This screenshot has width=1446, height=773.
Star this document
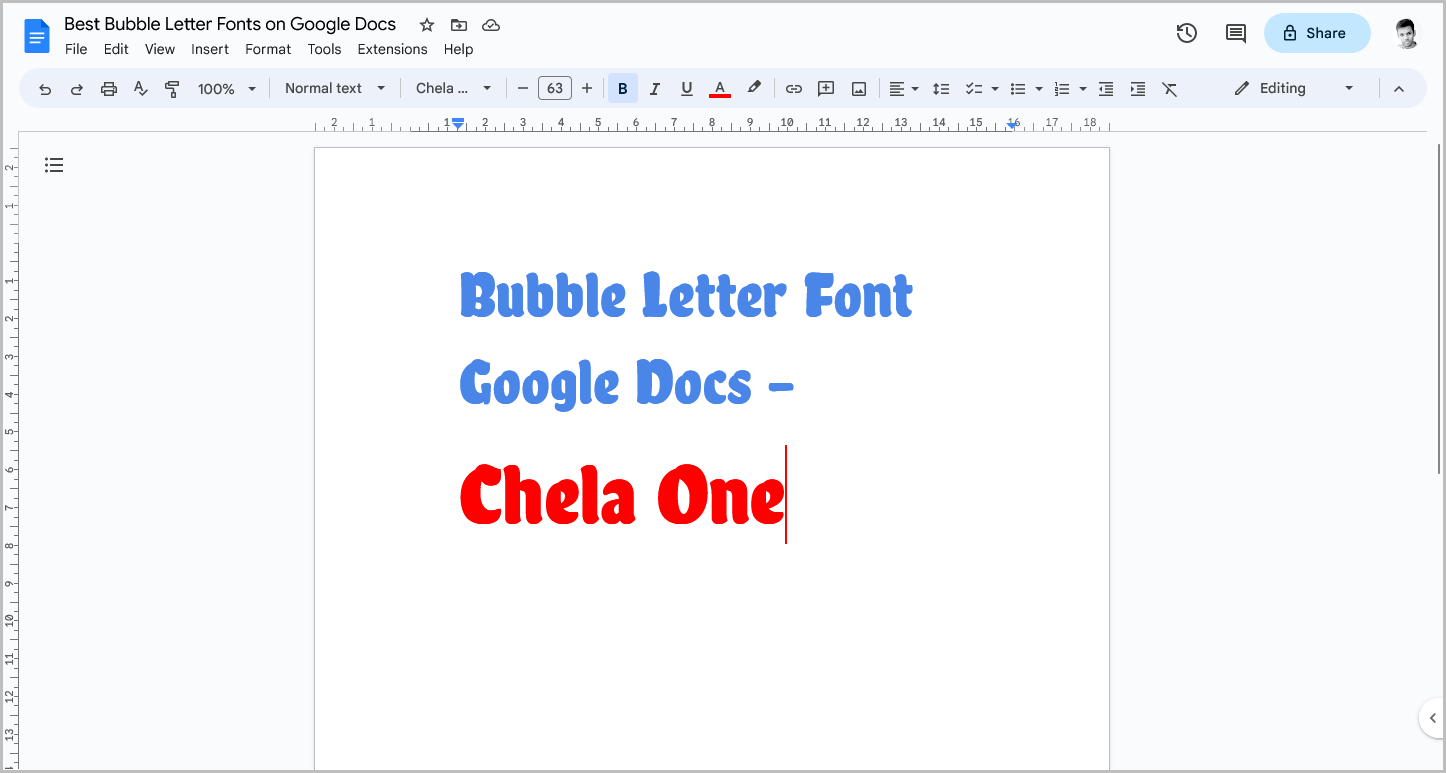click(x=426, y=24)
